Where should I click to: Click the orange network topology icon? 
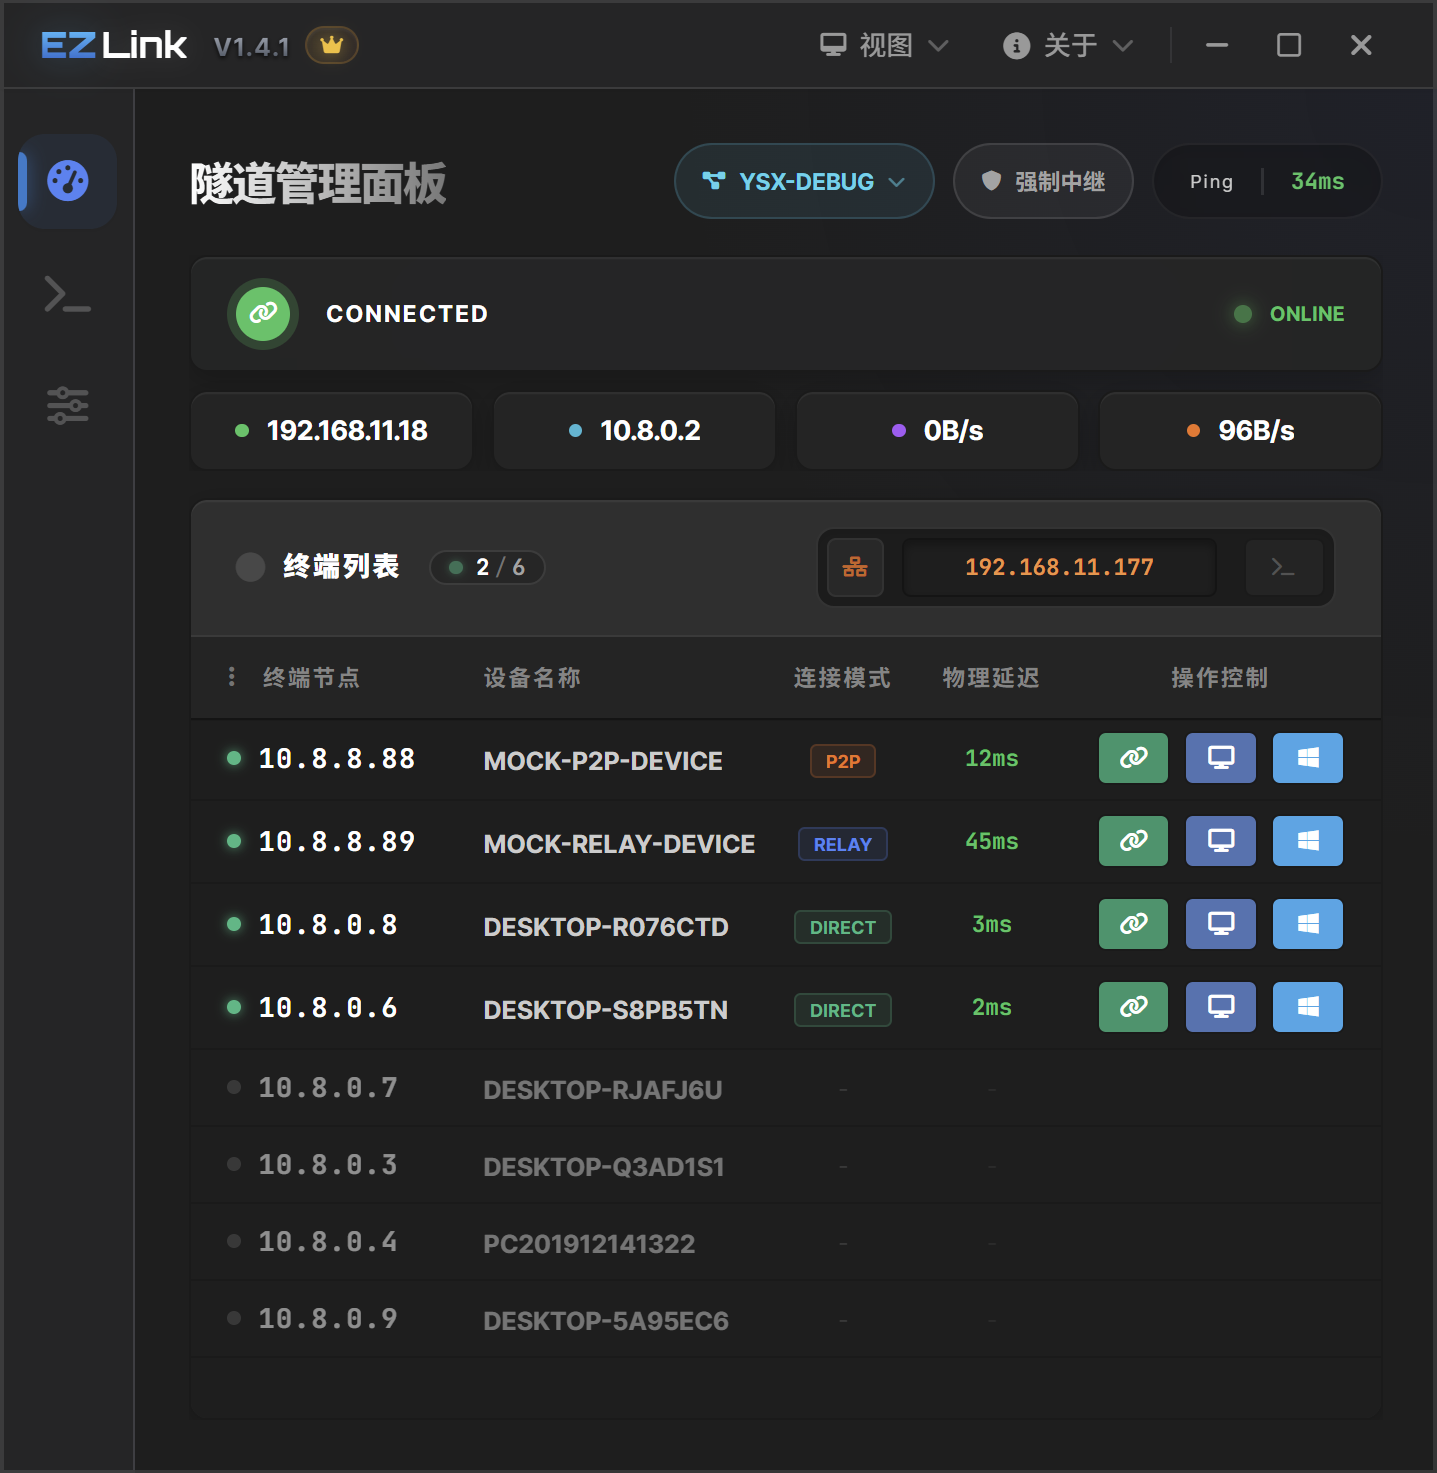click(x=855, y=567)
